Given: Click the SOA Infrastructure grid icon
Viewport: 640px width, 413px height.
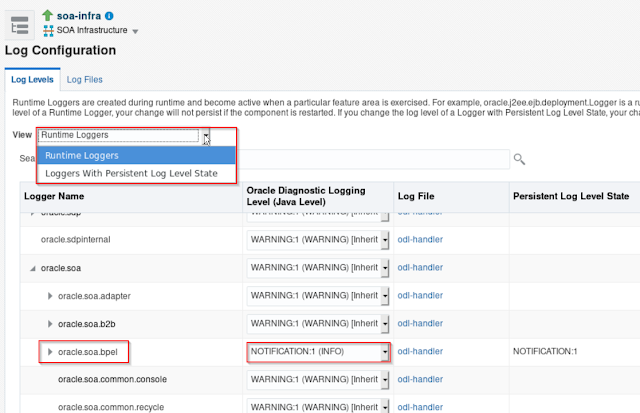Looking at the screenshot, I should (x=49, y=31).
